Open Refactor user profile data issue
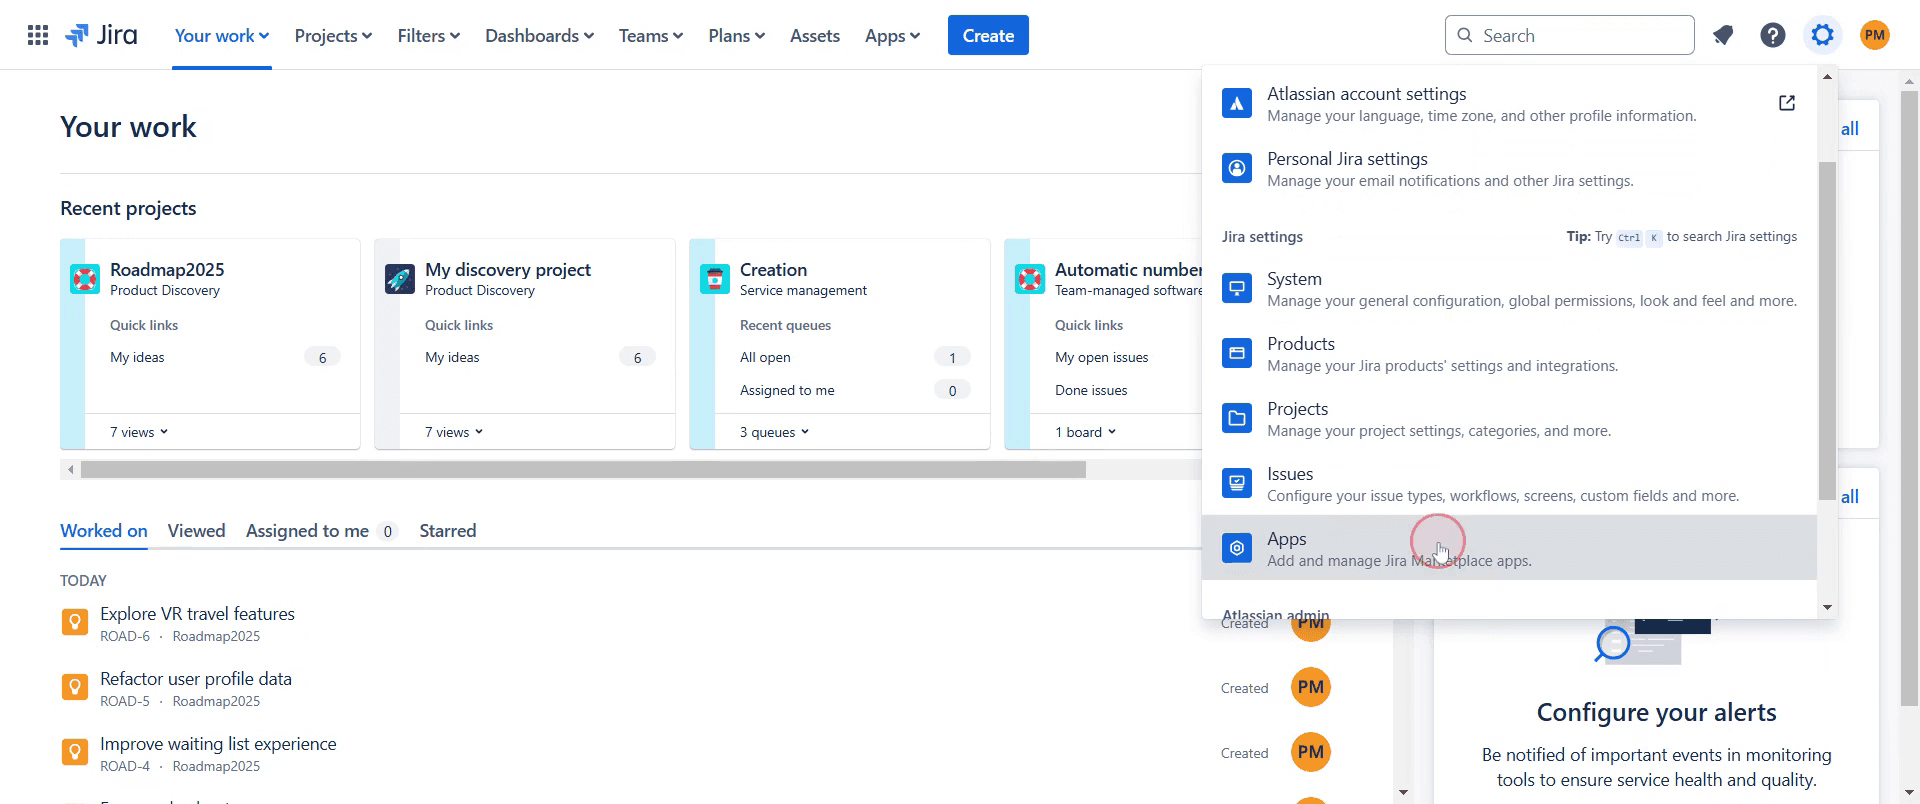Viewport: 1920px width, 804px height. [196, 679]
